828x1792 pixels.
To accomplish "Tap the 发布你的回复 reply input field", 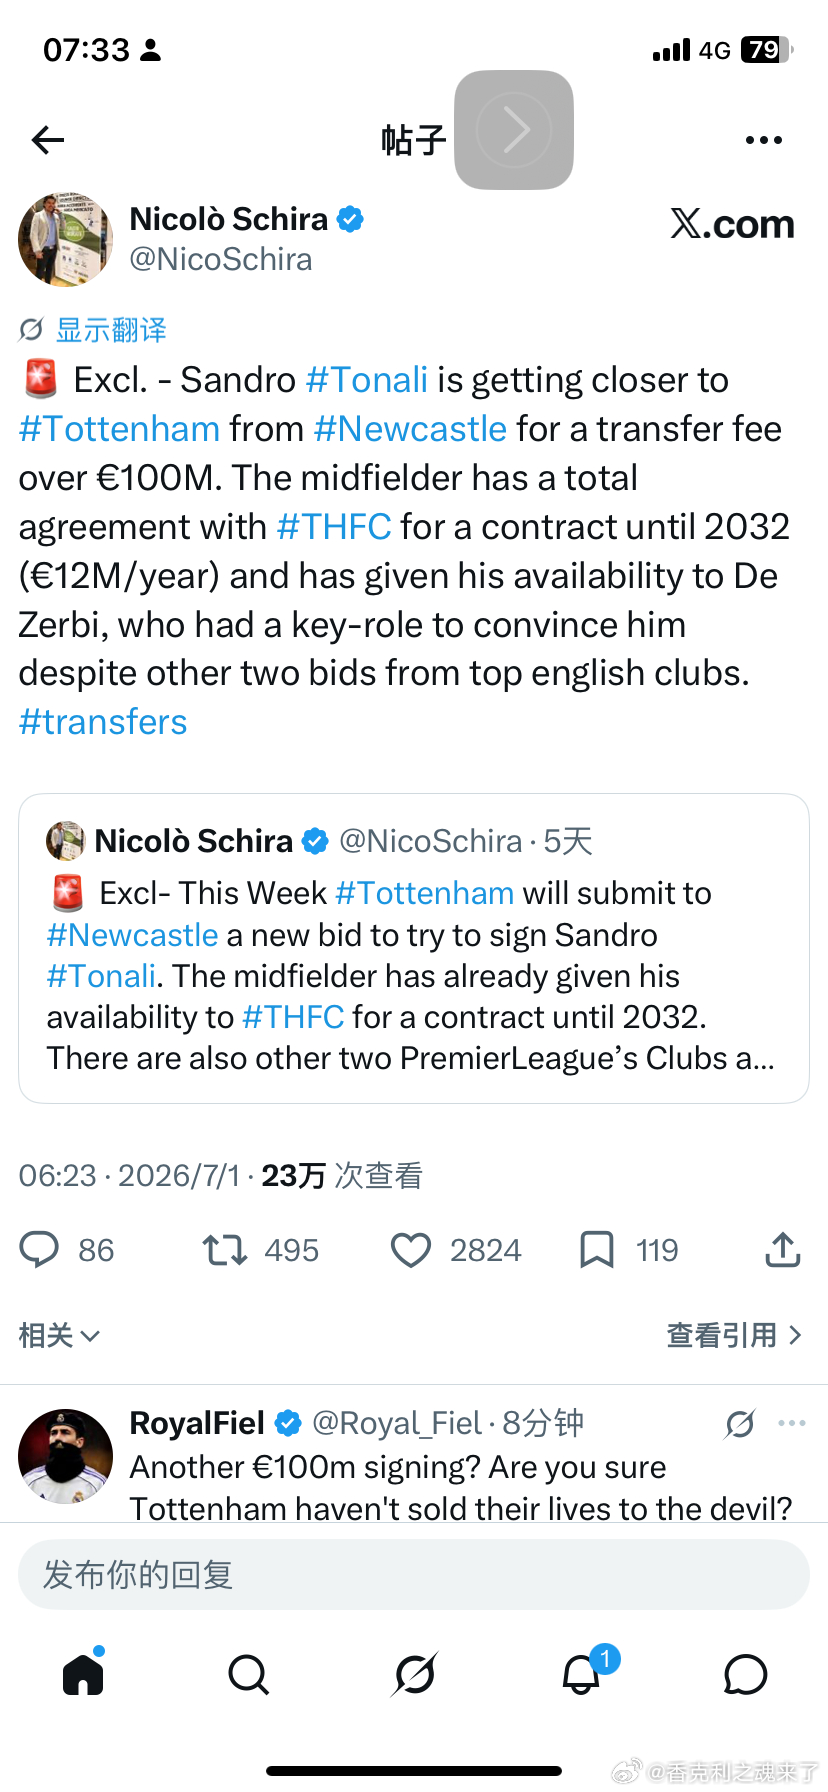I will click(414, 1575).
